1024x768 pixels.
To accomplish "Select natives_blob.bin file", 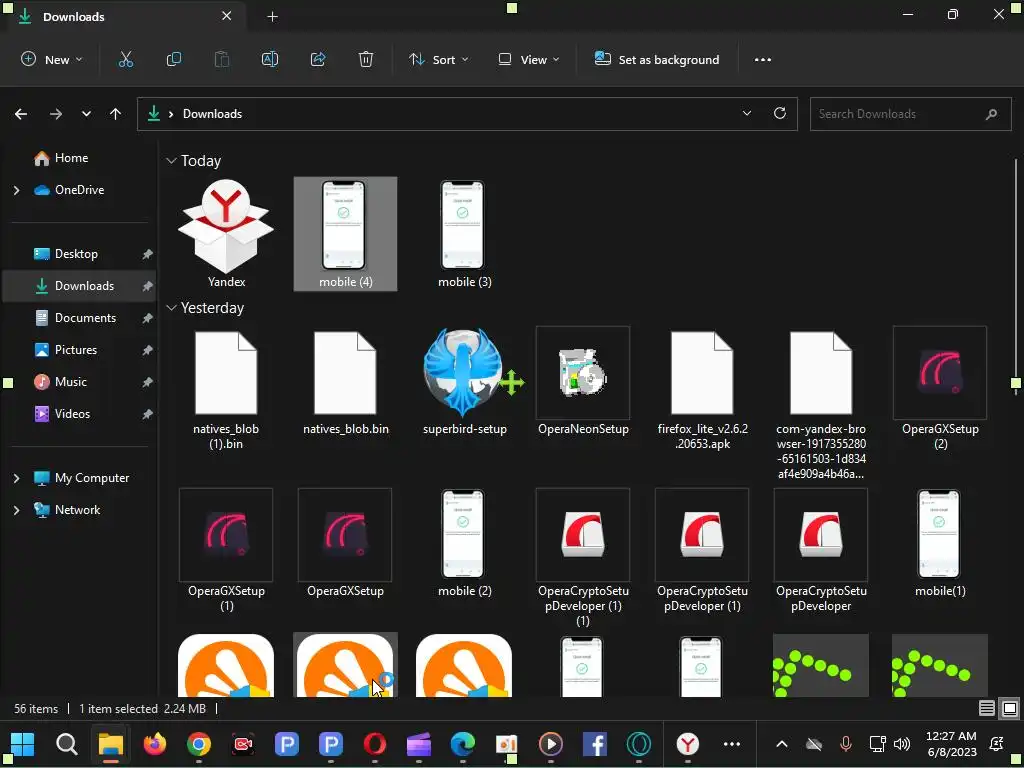I will (345, 381).
